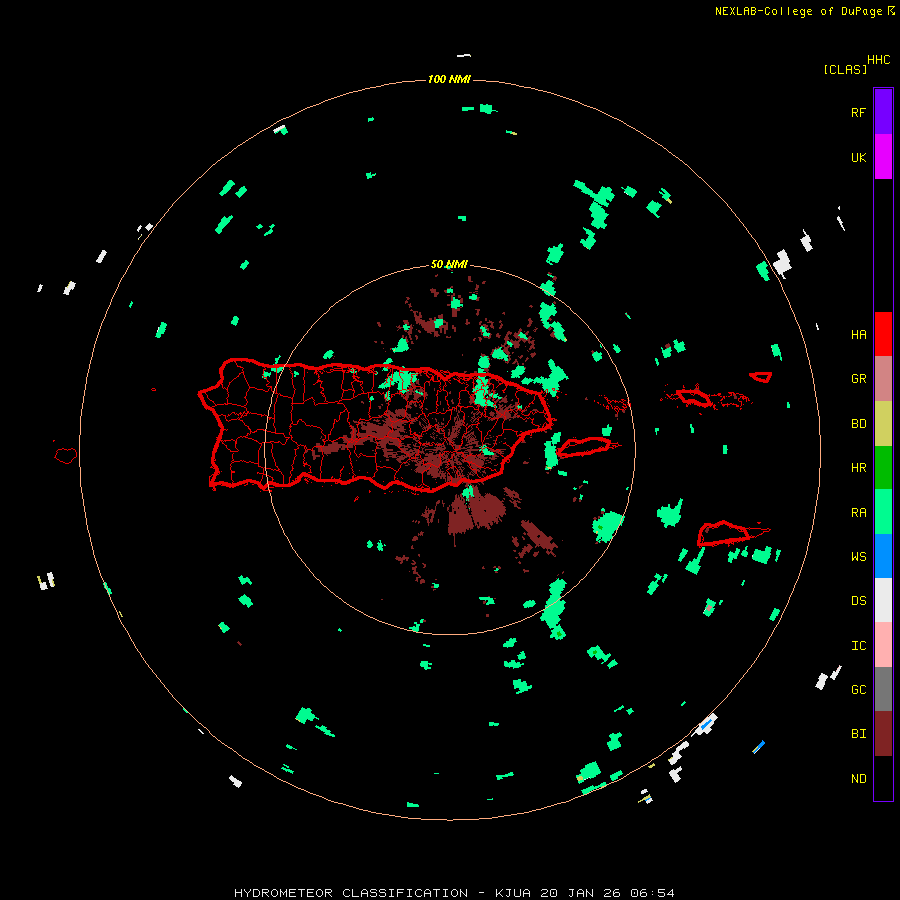
Task: Click the 06:54 timestamp in caption
Action: click(x=652, y=893)
